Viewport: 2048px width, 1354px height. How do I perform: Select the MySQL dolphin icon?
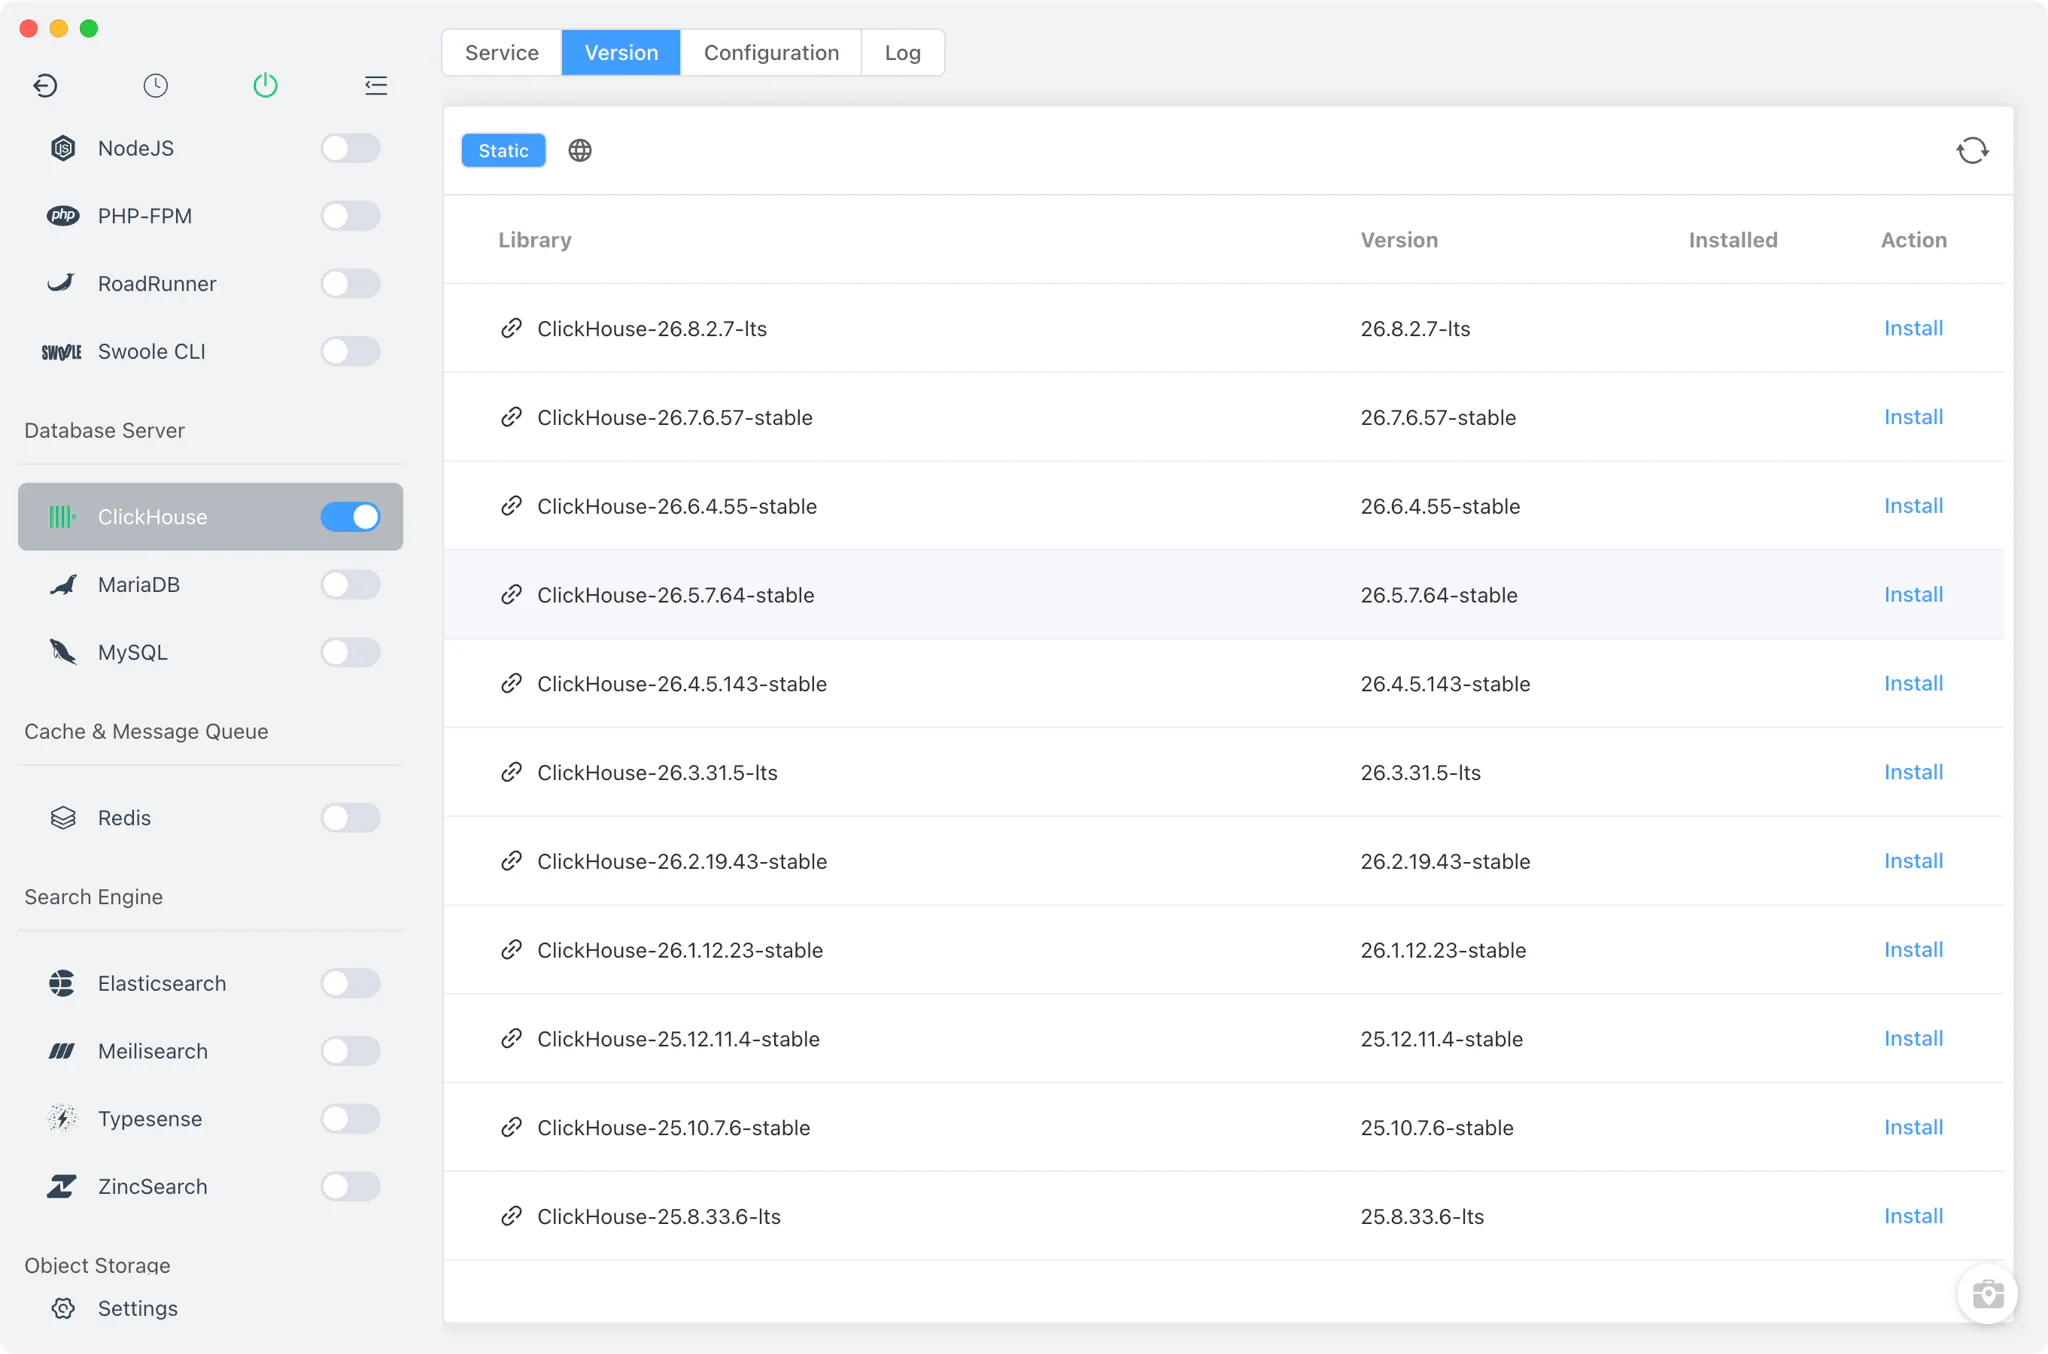tap(63, 652)
